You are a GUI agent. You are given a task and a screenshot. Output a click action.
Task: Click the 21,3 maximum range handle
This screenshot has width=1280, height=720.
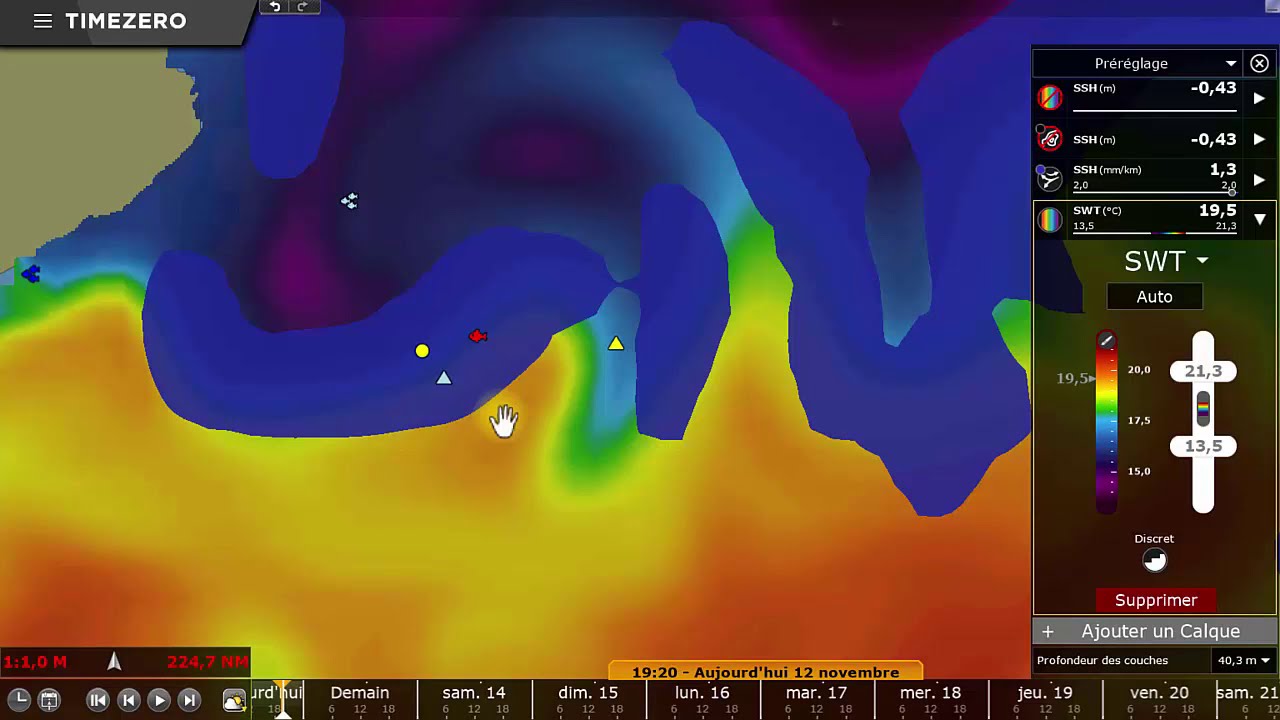click(x=1203, y=371)
